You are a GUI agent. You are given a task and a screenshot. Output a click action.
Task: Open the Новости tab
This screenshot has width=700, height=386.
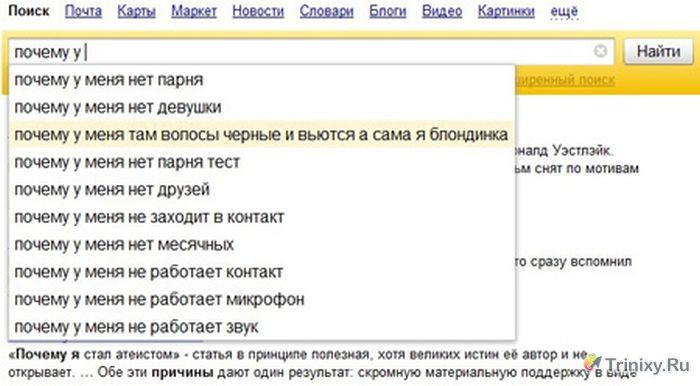pyautogui.click(x=258, y=11)
